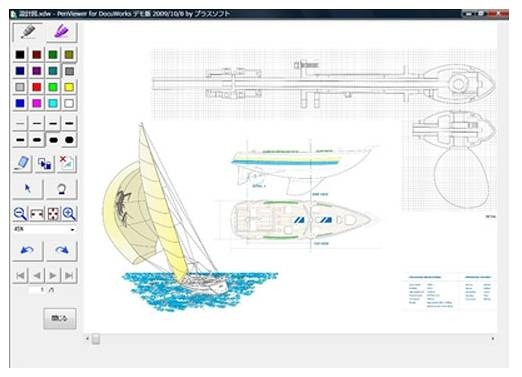Select the thinnest pen line width

pyautogui.click(x=20, y=123)
